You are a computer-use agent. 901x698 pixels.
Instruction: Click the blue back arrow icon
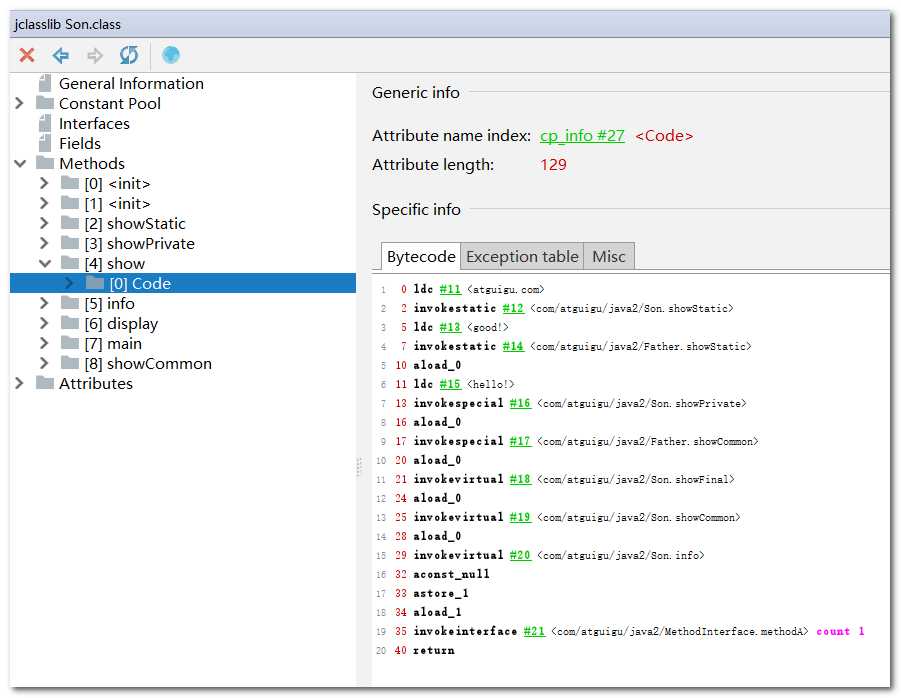61,55
